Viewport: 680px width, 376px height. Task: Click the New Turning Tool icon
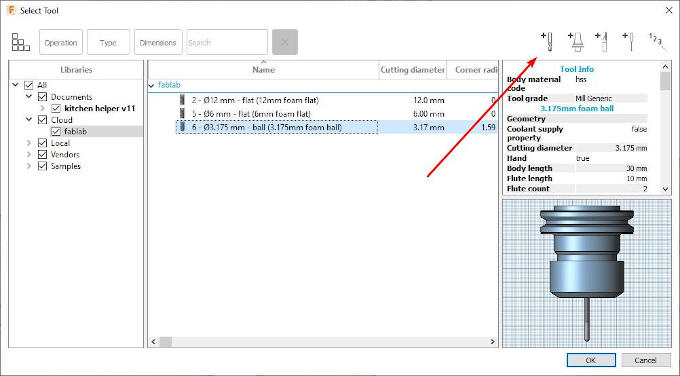(x=602, y=42)
